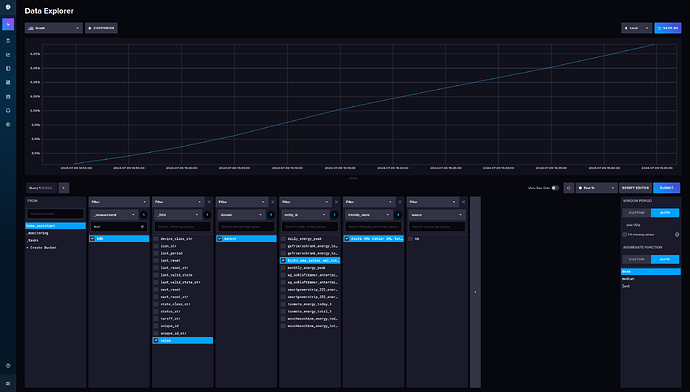
Task: Uncheck the sensor domain checkbox
Action: pos(219,238)
